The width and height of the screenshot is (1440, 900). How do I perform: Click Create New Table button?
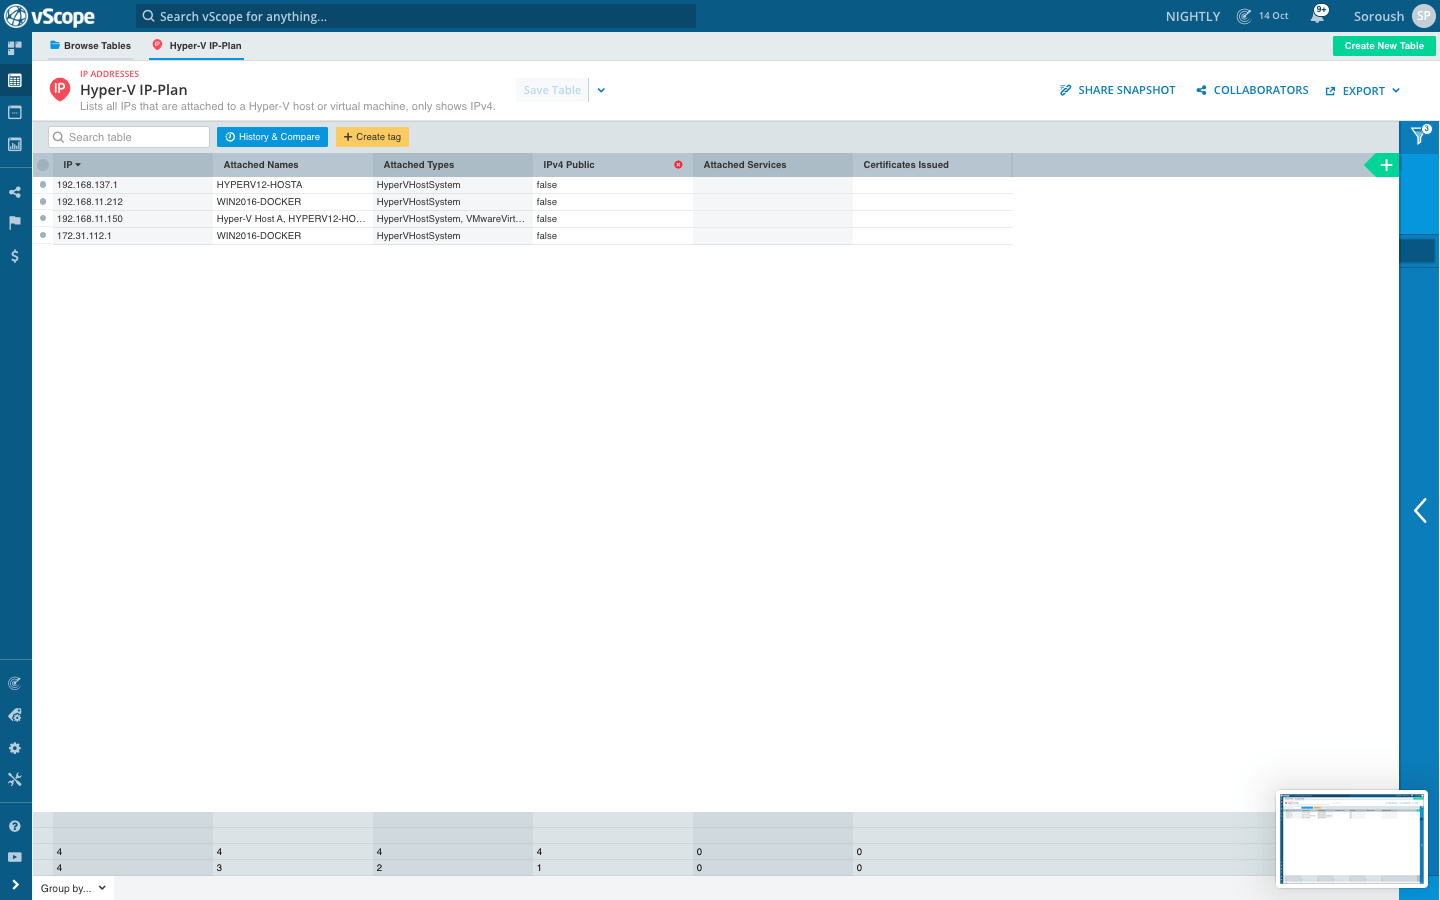(1384, 46)
